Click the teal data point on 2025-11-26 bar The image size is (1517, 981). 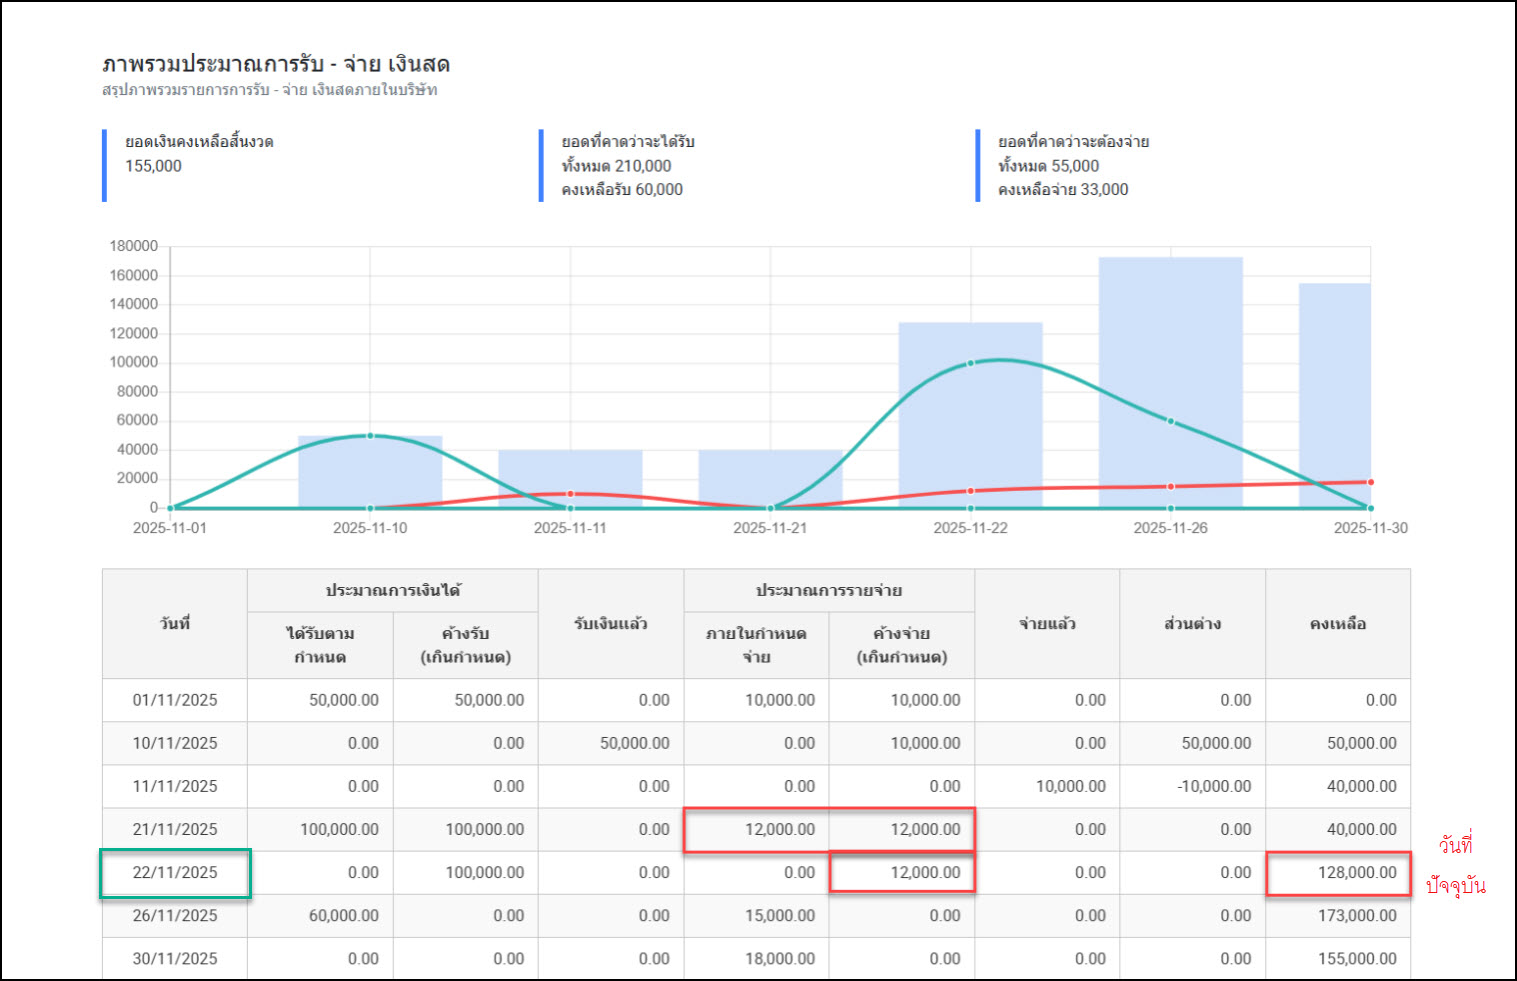[1170, 421]
